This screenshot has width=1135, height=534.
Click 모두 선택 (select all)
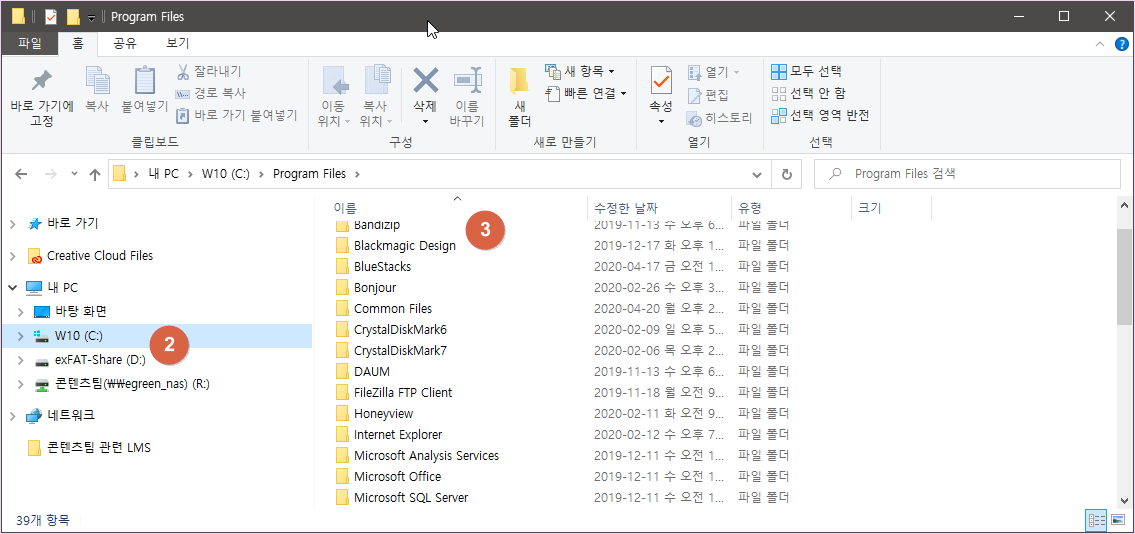tap(806, 72)
